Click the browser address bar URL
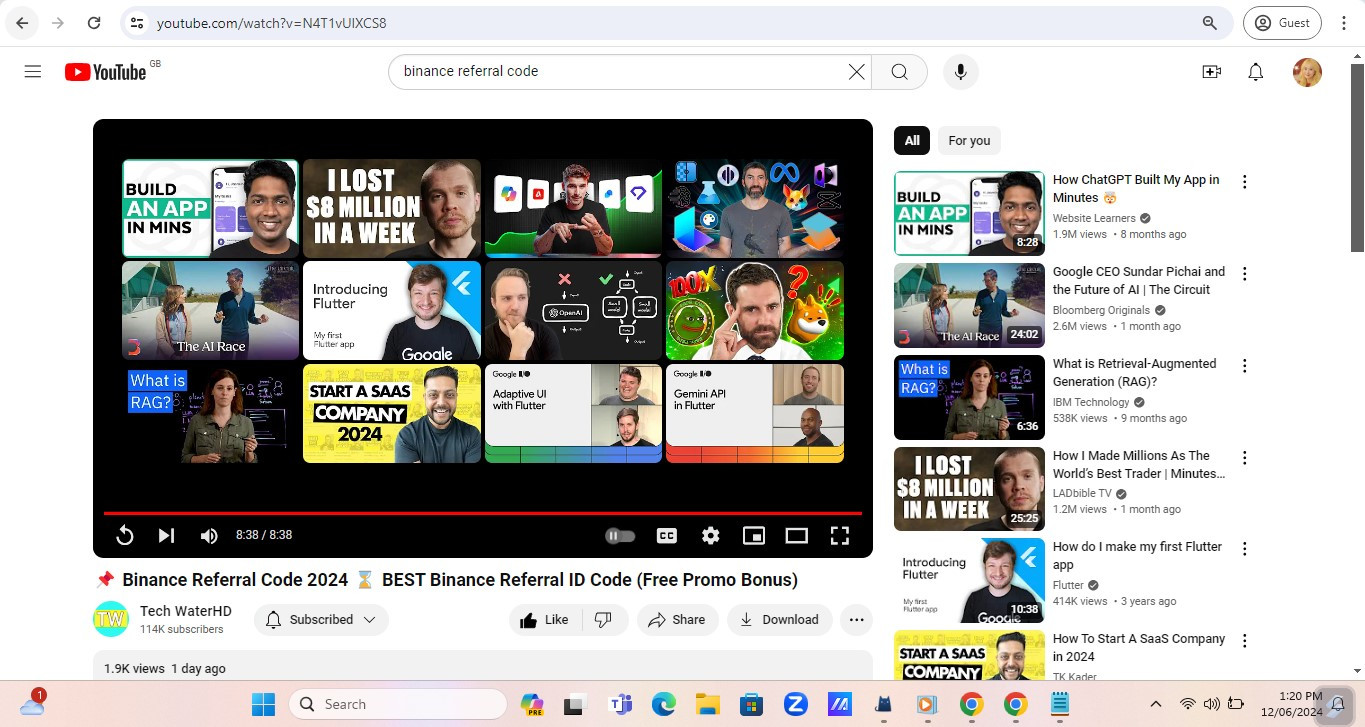This screenshot has height=727, width=1365. click(272, 23)
